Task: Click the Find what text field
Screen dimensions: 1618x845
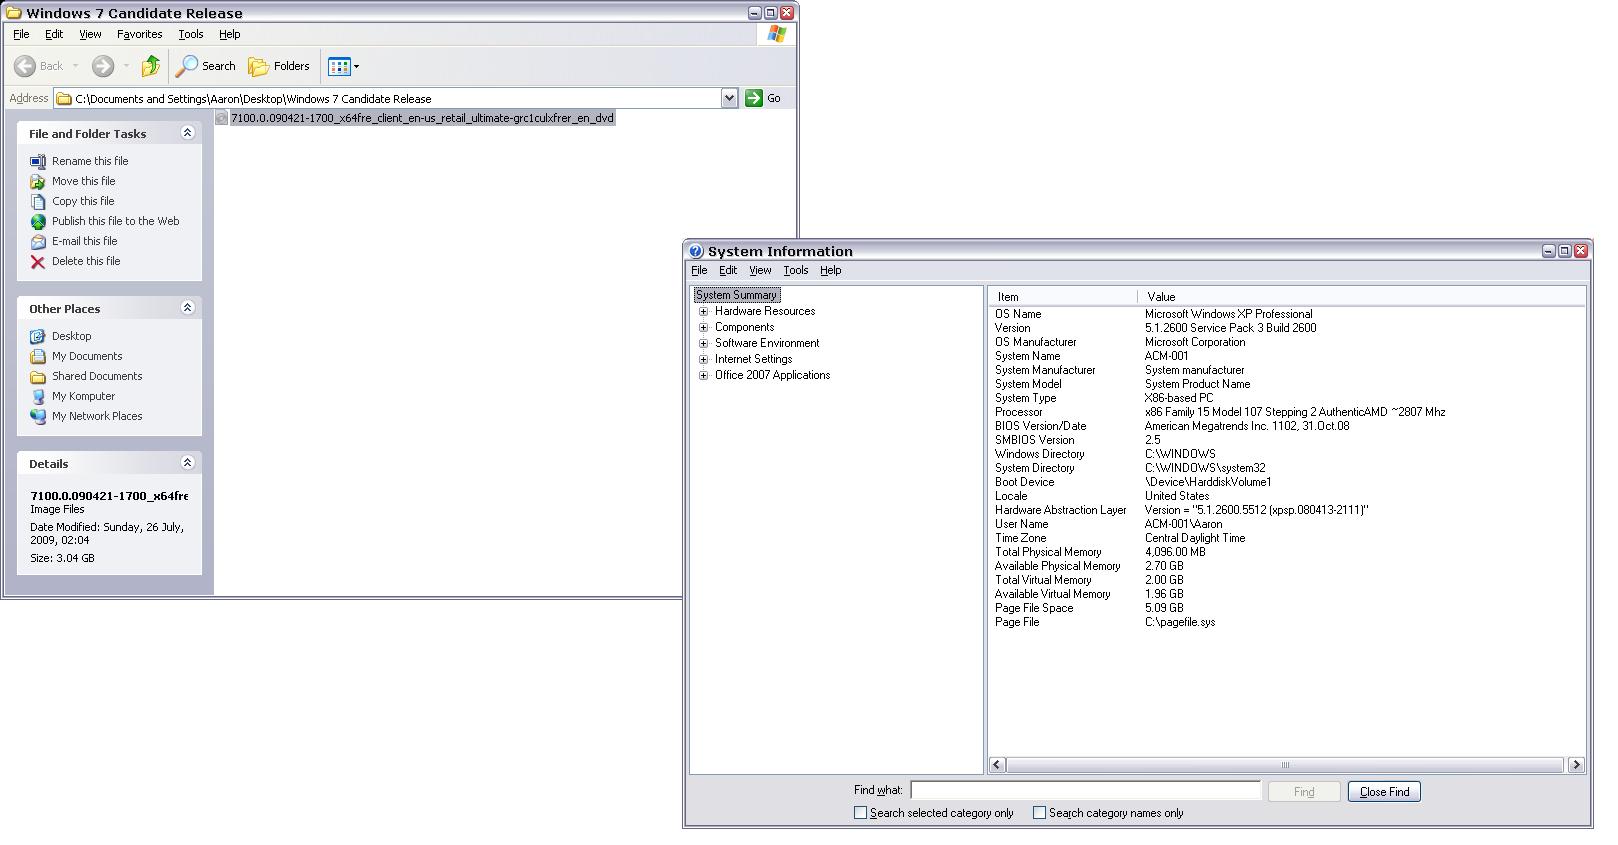Action: (x=1085, y=791)
